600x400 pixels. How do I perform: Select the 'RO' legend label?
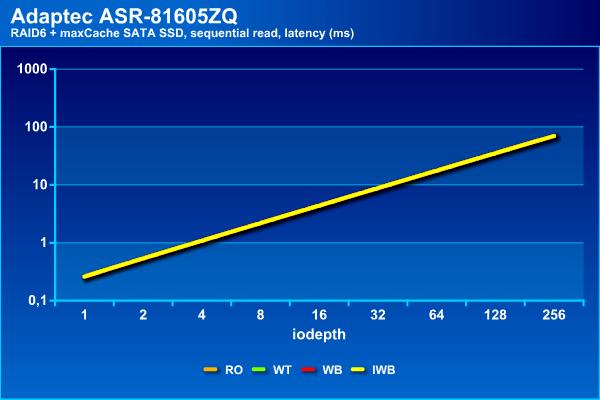pos(234,370)
